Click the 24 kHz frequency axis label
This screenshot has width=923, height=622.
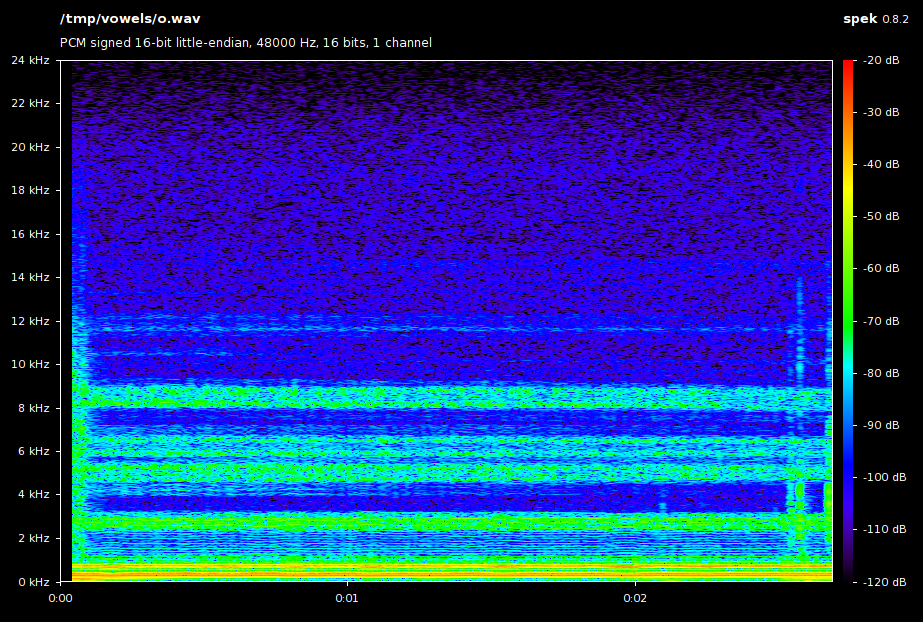pyautogui.click(x=30, y=60)
